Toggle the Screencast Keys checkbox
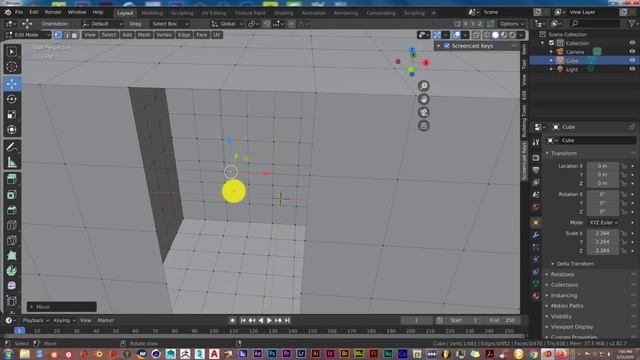Viewport: 640px width, 360px height. coord(447,46)
